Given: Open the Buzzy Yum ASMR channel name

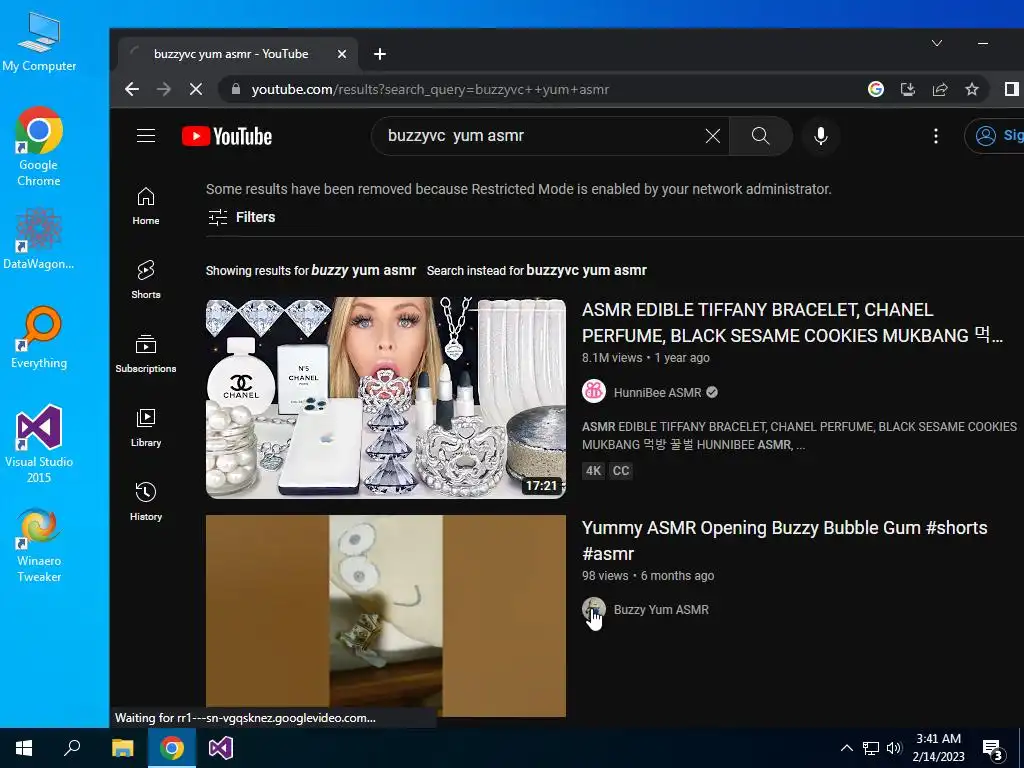Looking at the screenshot, I should click(x=661, y=609).
